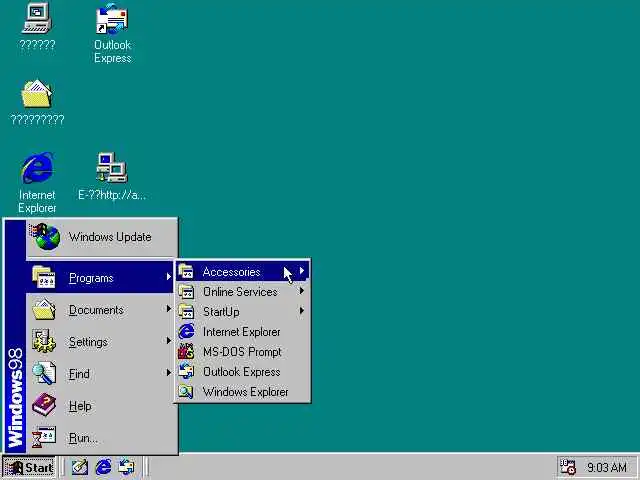640x480 pixels.
Task: Click the Windows Explorer icon in submenu
Action: coord(186,391)
